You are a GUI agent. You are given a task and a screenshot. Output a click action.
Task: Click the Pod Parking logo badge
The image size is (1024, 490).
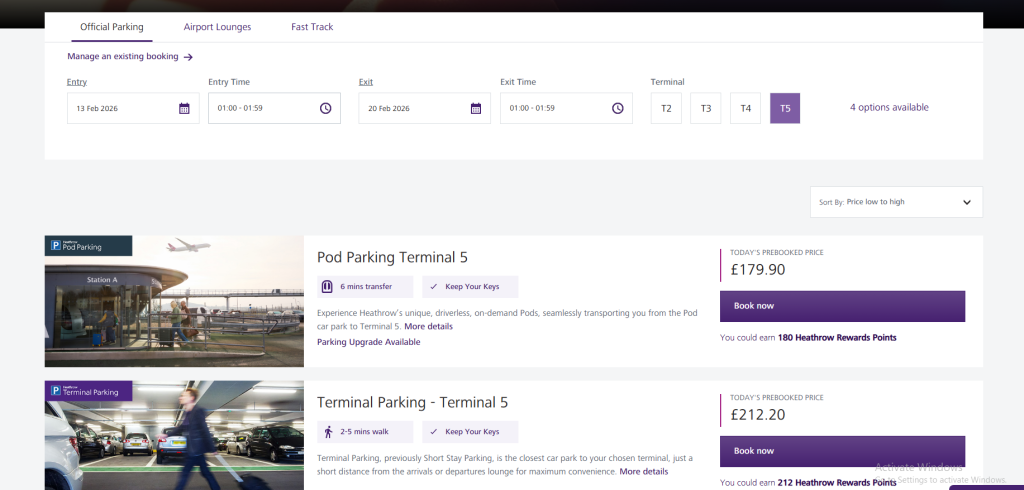88,246
